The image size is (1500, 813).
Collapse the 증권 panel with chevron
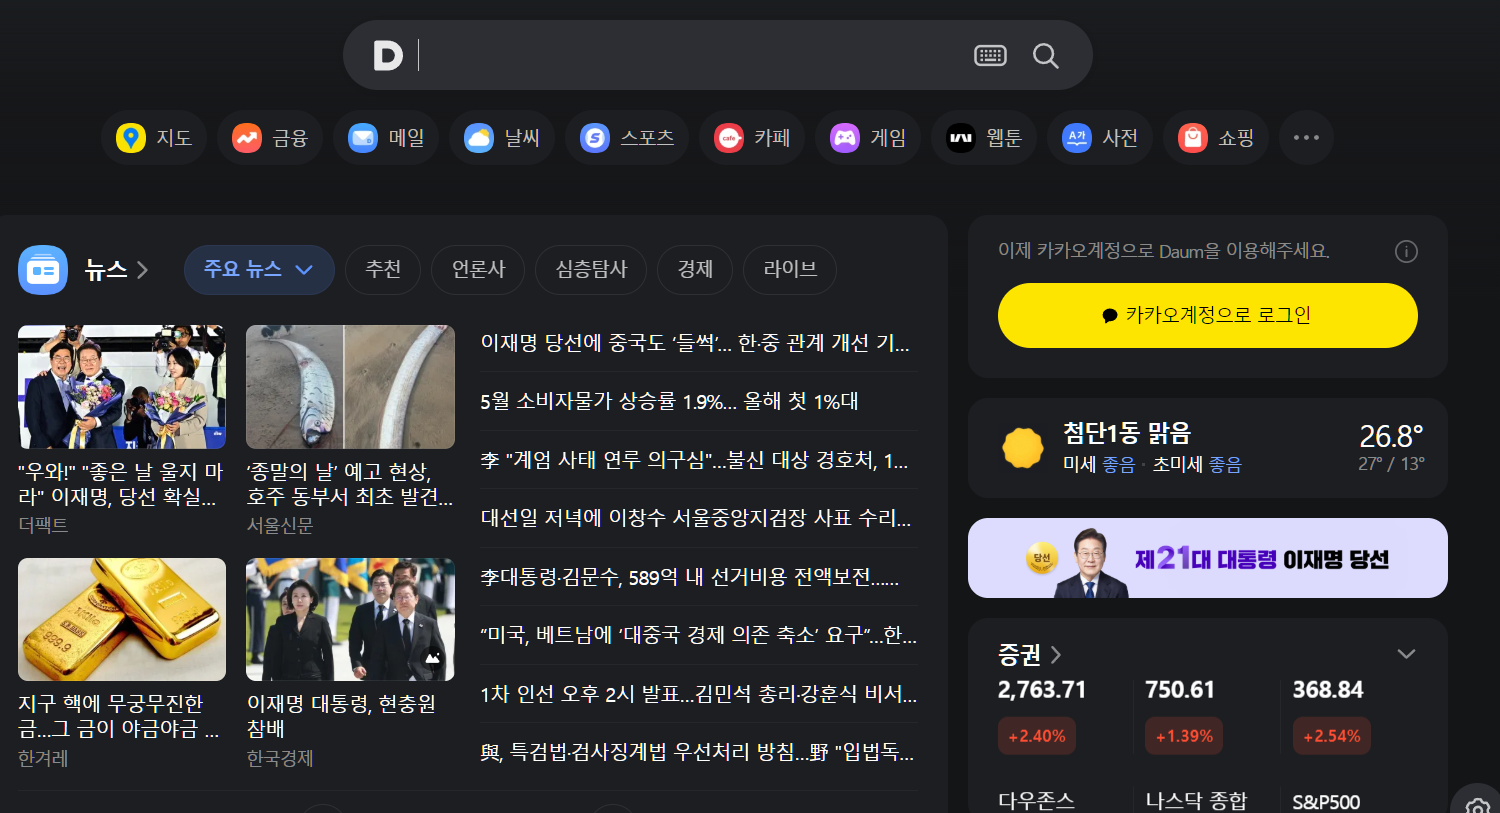coord(1406,654)
